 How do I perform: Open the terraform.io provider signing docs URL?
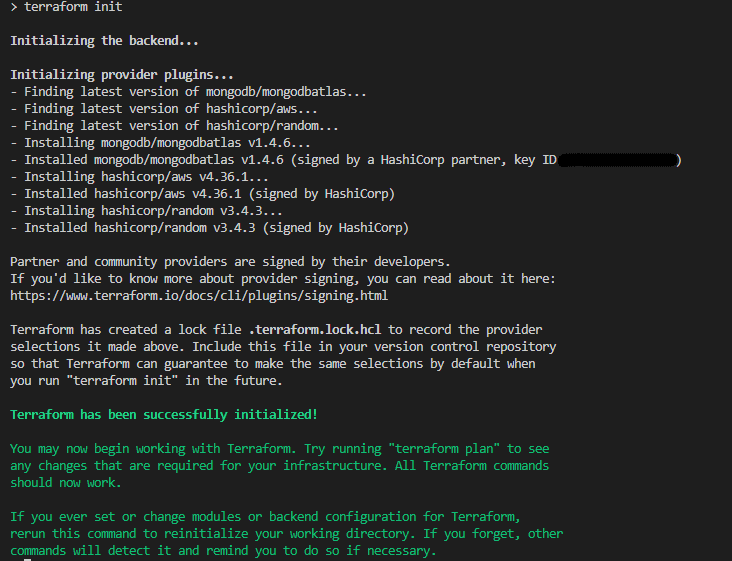click(199, 295)
